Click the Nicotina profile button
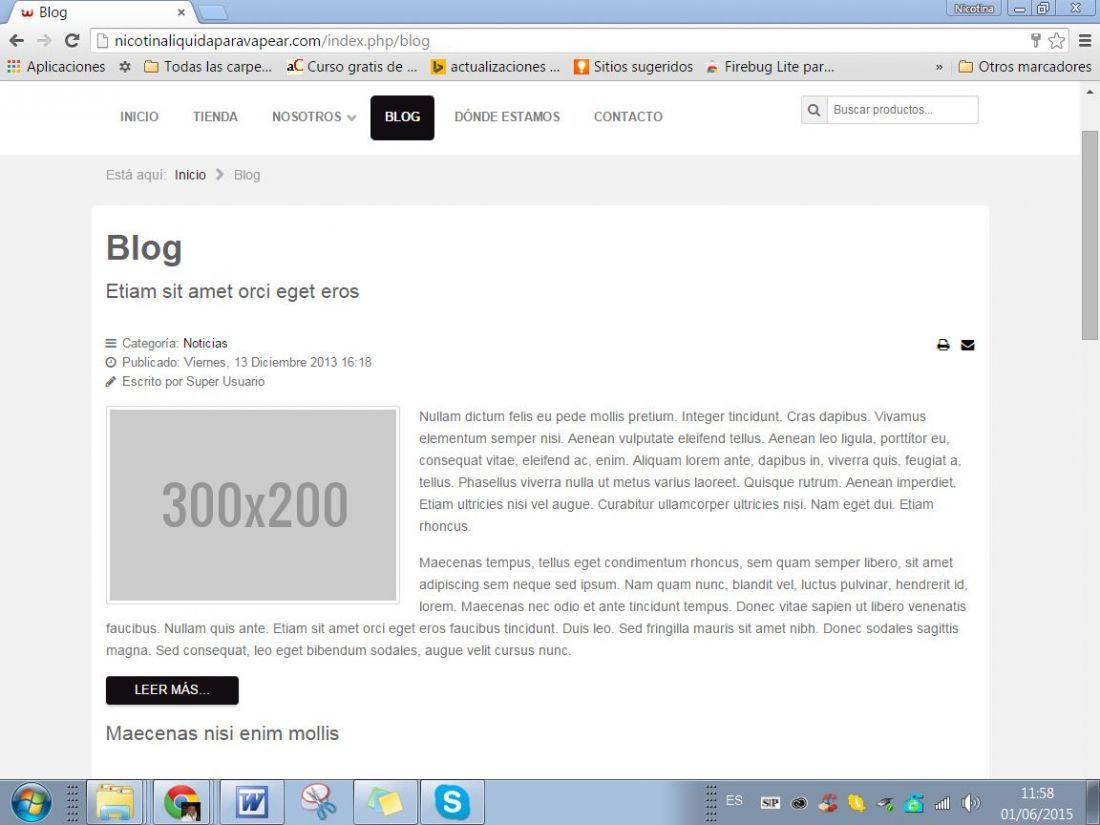This screenshot has width=1100, height=825. (x=974, y=9)
